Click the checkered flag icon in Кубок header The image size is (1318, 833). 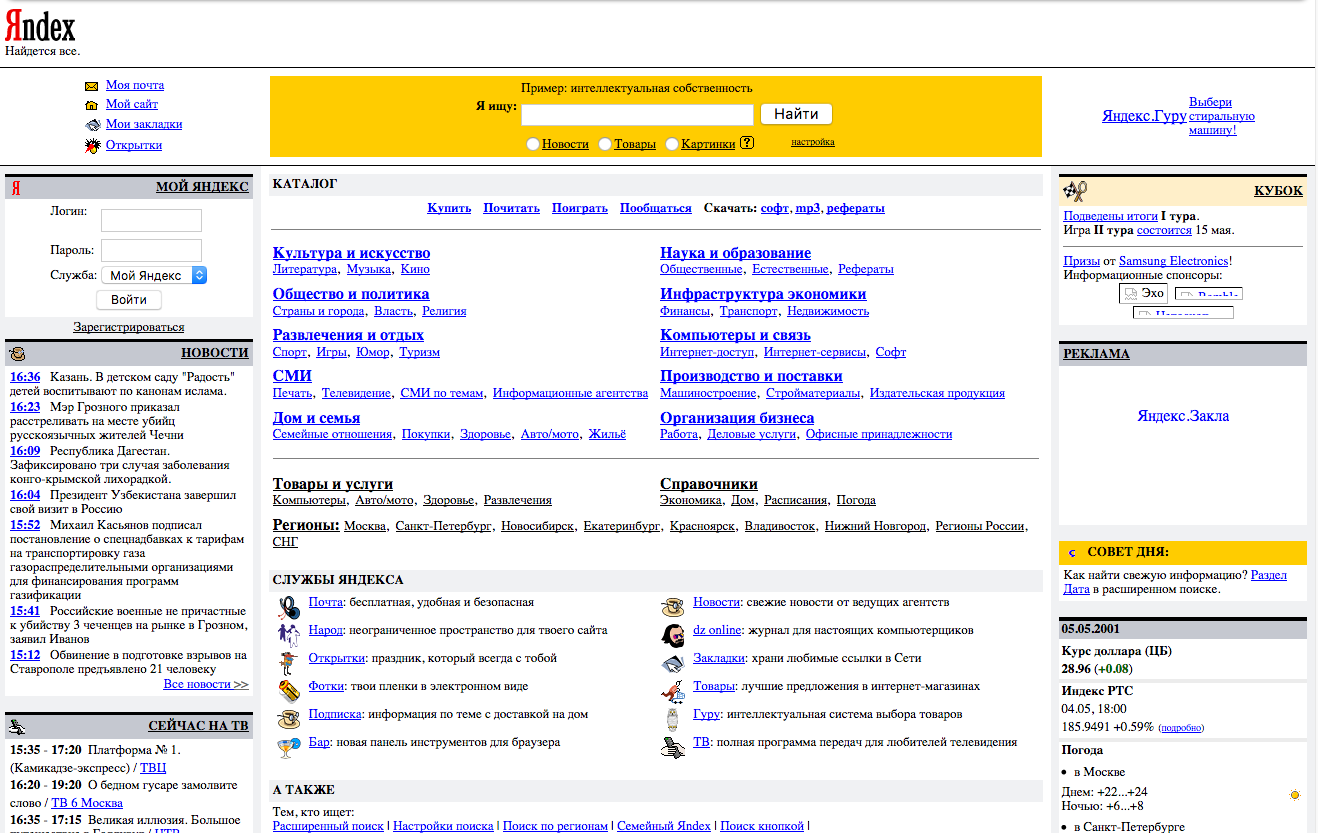(1075, 191)
